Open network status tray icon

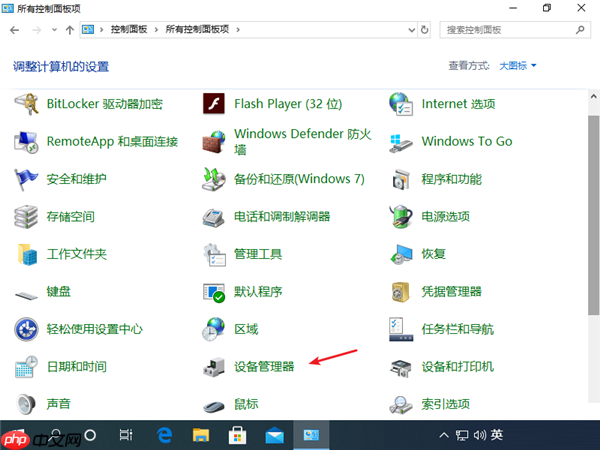click(461, 435)
